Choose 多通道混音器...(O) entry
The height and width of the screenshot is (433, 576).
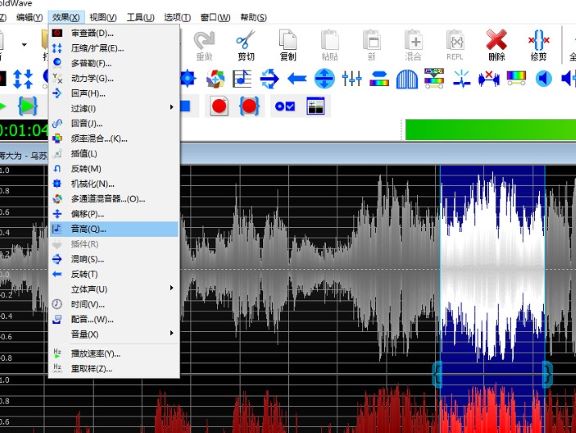[x=114, y=199]
